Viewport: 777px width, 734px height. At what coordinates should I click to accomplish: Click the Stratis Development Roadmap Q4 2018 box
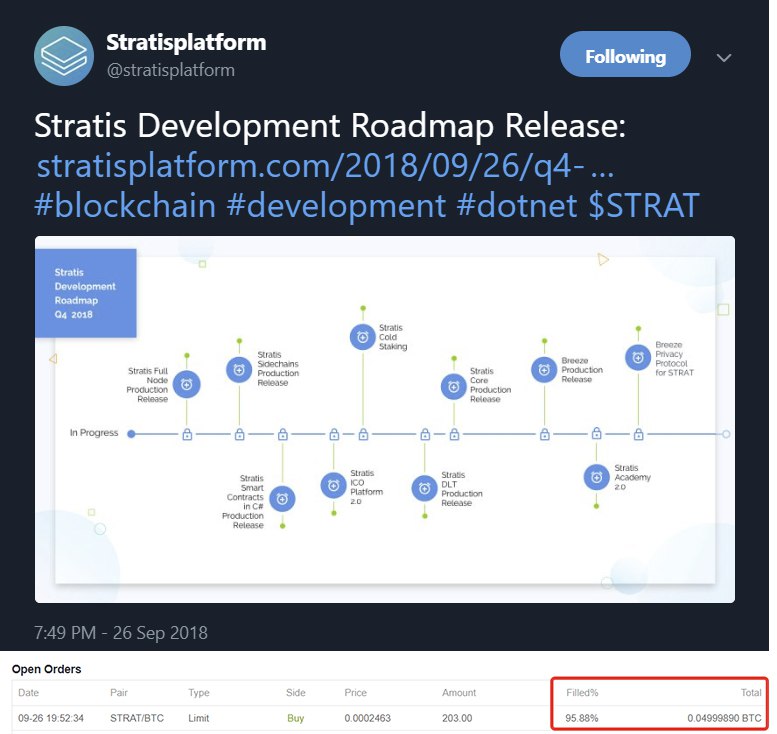[x=86, y=293]
